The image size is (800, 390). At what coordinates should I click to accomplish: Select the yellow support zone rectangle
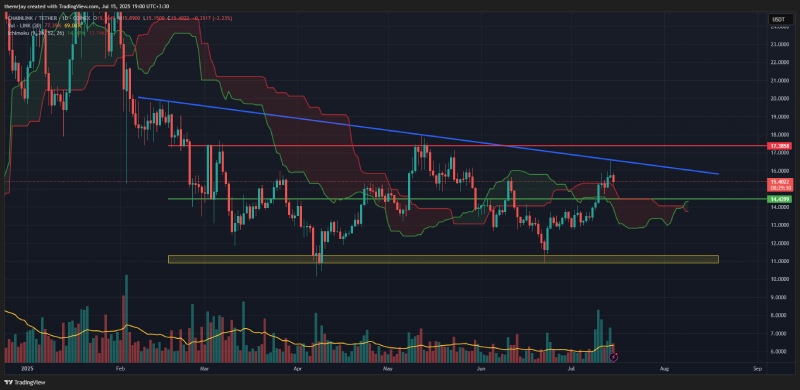tap(443, 259)
